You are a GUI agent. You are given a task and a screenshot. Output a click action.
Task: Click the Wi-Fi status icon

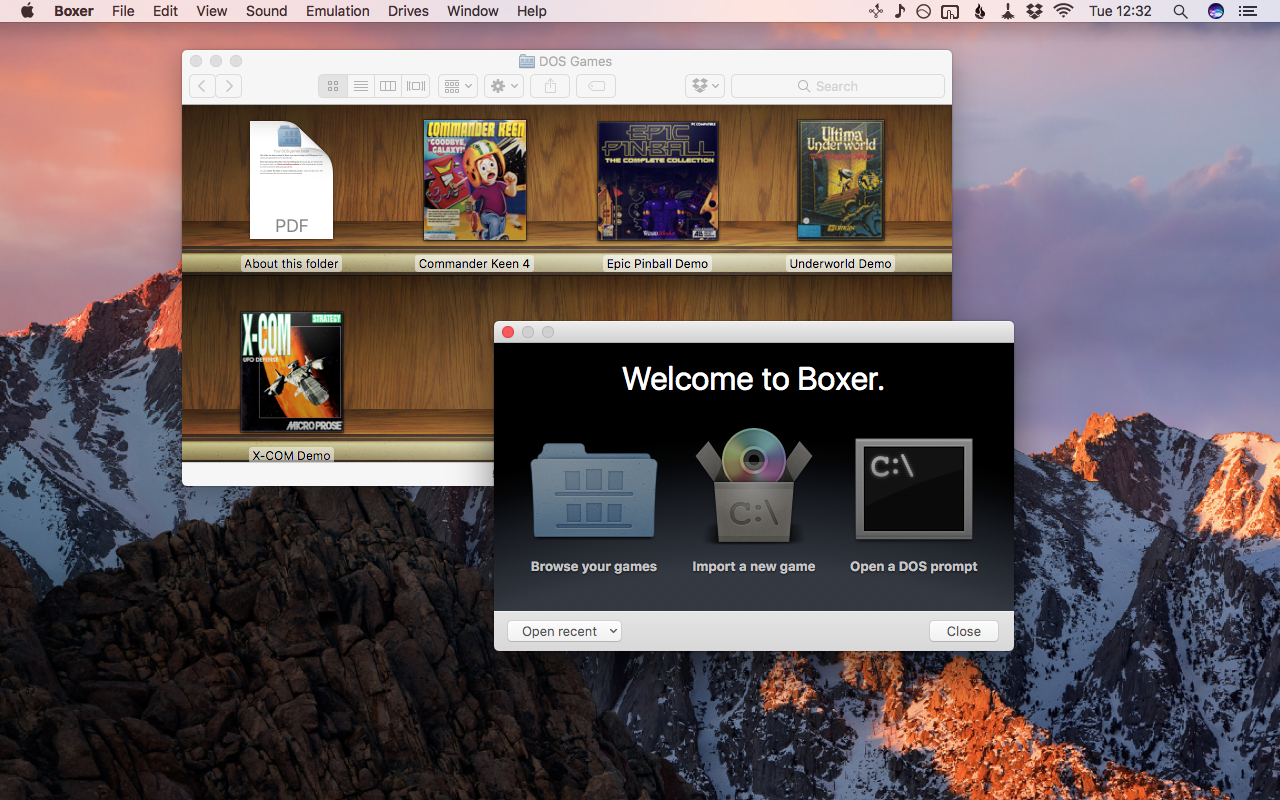(1063, 11)
